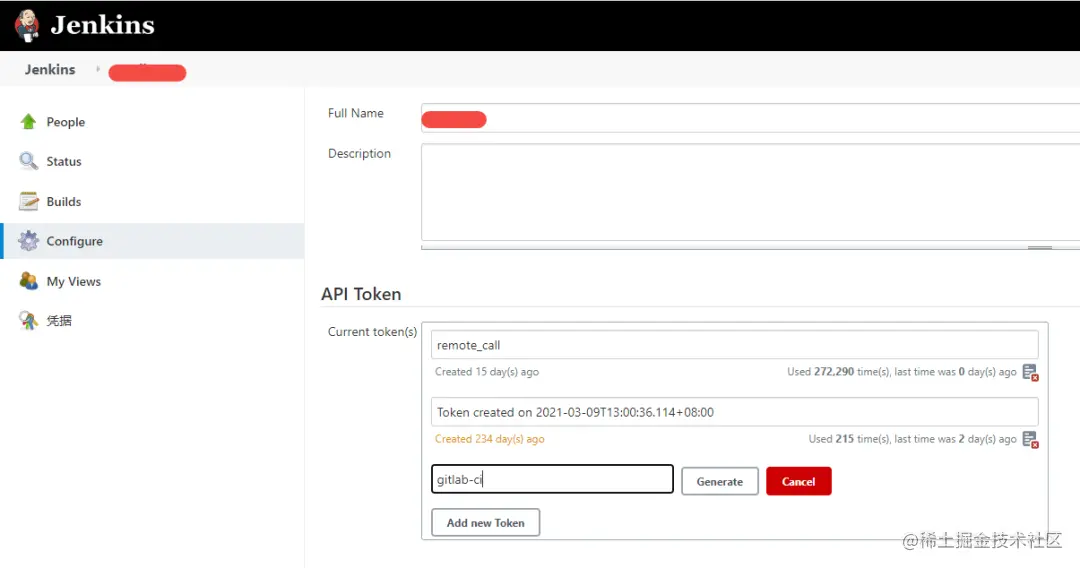1080x568 pixels.
Task: Click the Jenkins breadcrumb link
Action: (50, 70)
